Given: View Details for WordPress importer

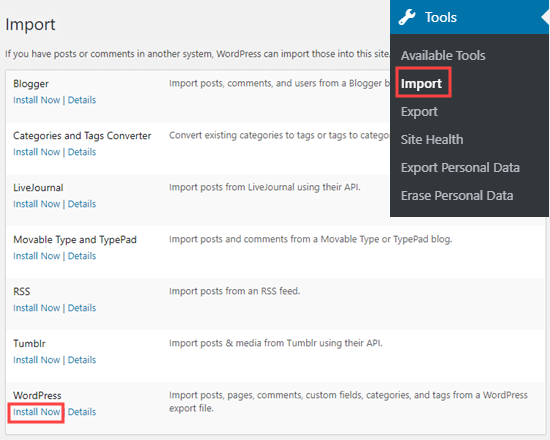Looking at the screenshot, I should (82, 412).
